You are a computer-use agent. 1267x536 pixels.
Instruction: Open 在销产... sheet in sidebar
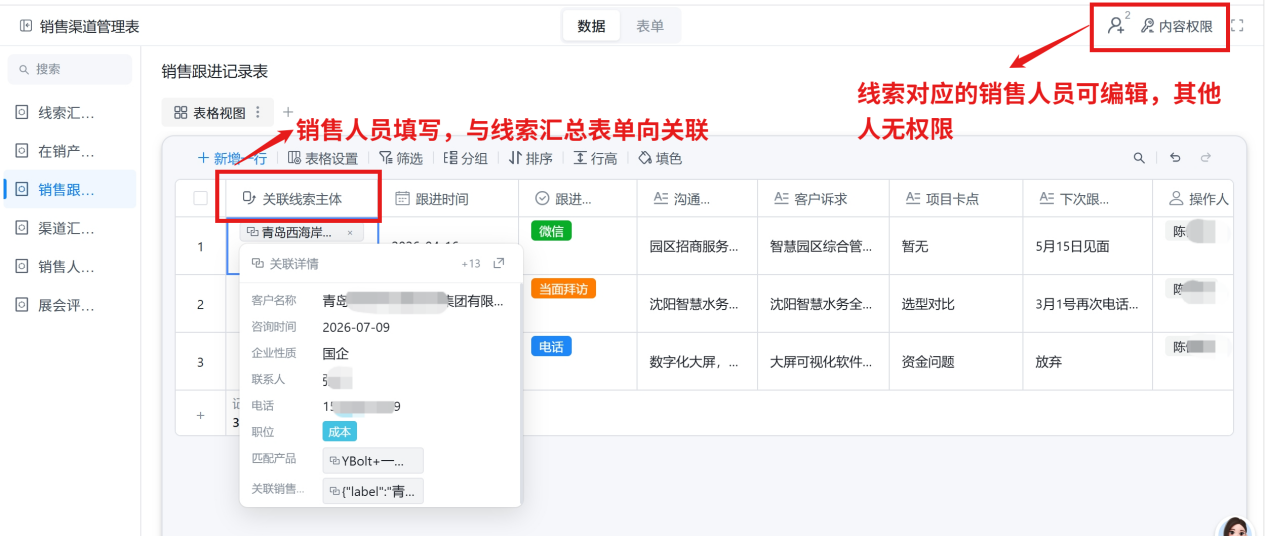[70, 151]
